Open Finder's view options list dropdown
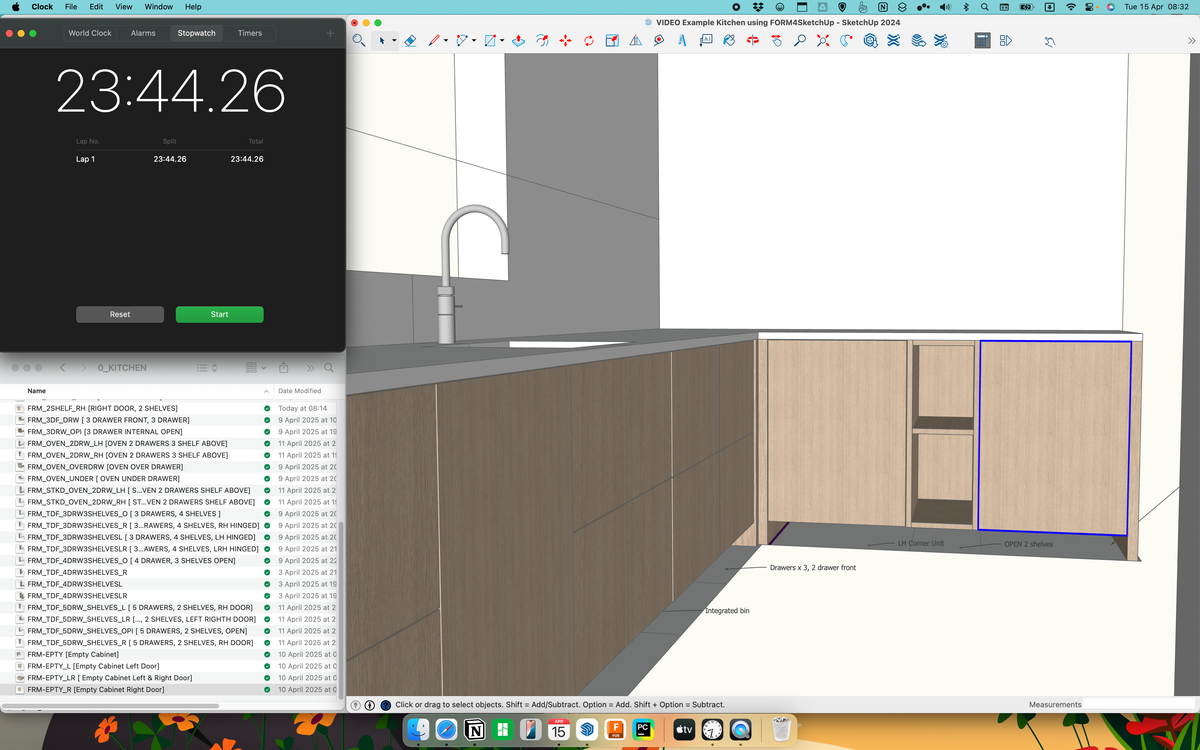The width and height of the screenshot is (1200, 750). [x=205, y=368]
